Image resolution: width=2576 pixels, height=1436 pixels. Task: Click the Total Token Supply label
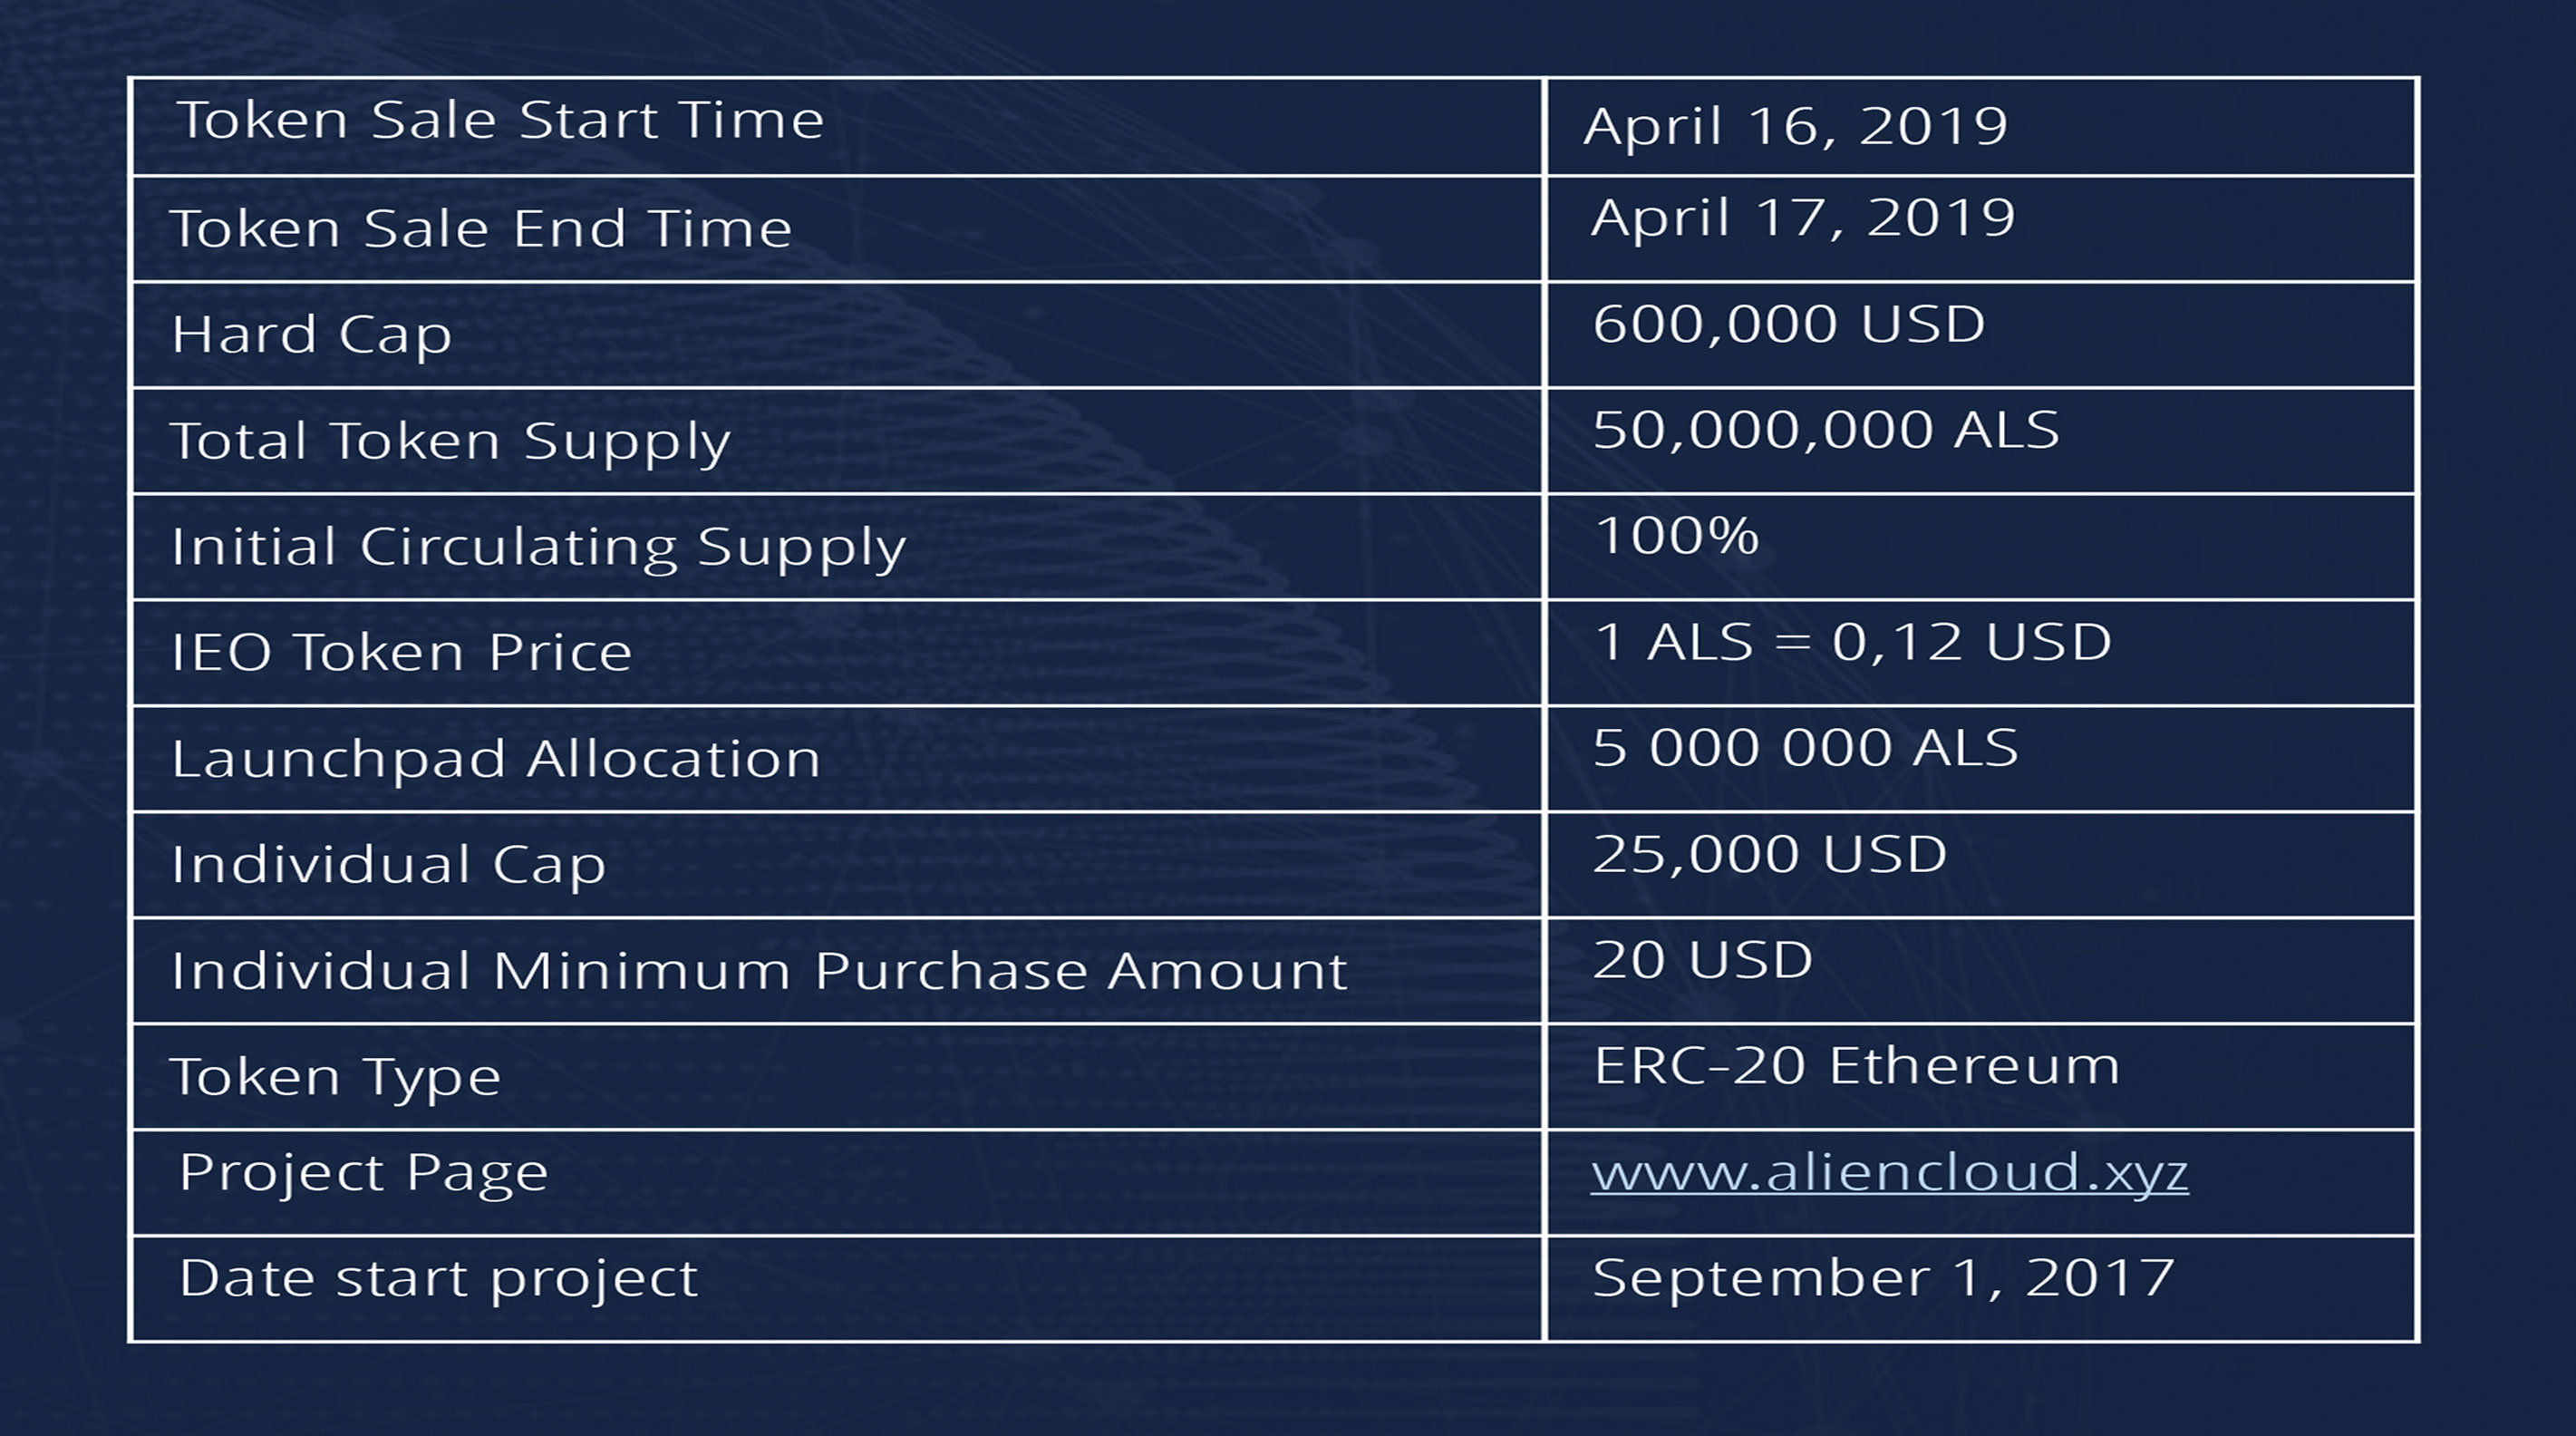(x=450, y=442)
